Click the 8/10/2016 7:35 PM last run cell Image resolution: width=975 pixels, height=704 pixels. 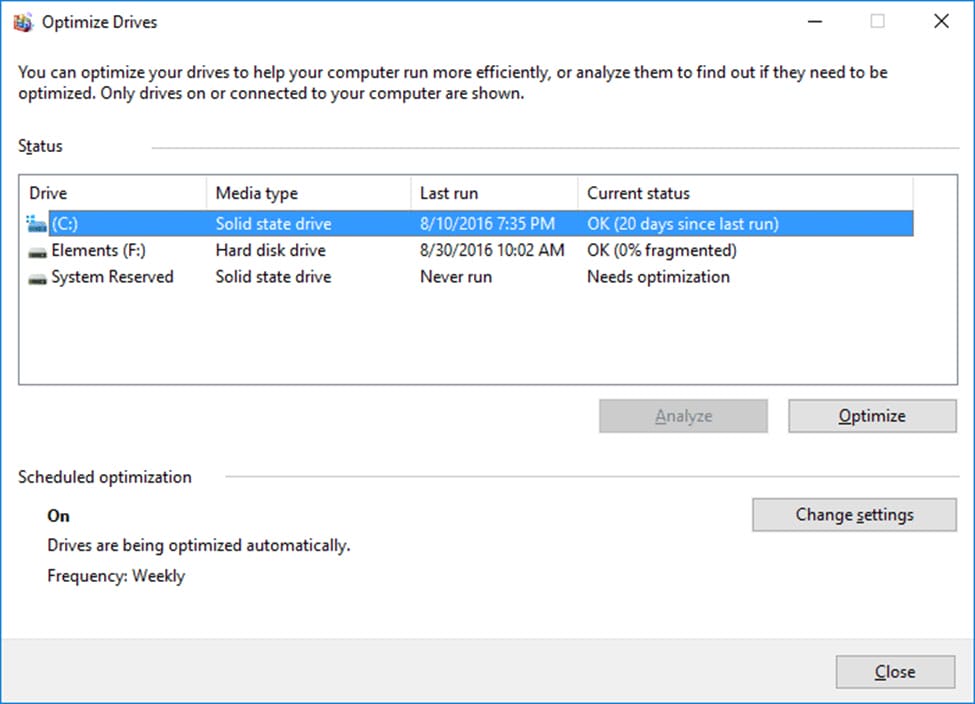[487, 224]
